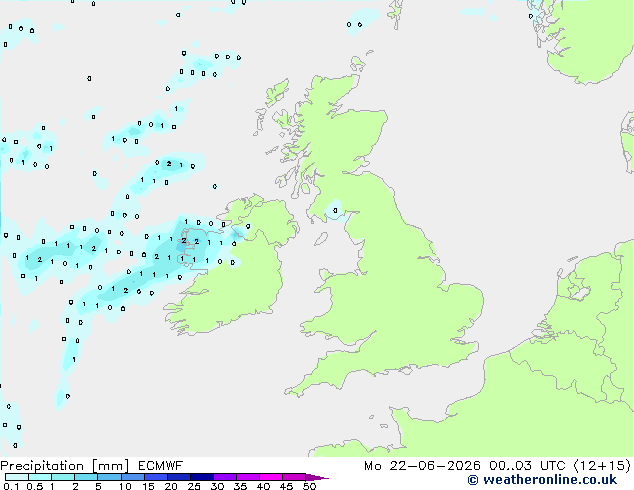Click the 0.1–0.5 mm legend color swatch

17,477
